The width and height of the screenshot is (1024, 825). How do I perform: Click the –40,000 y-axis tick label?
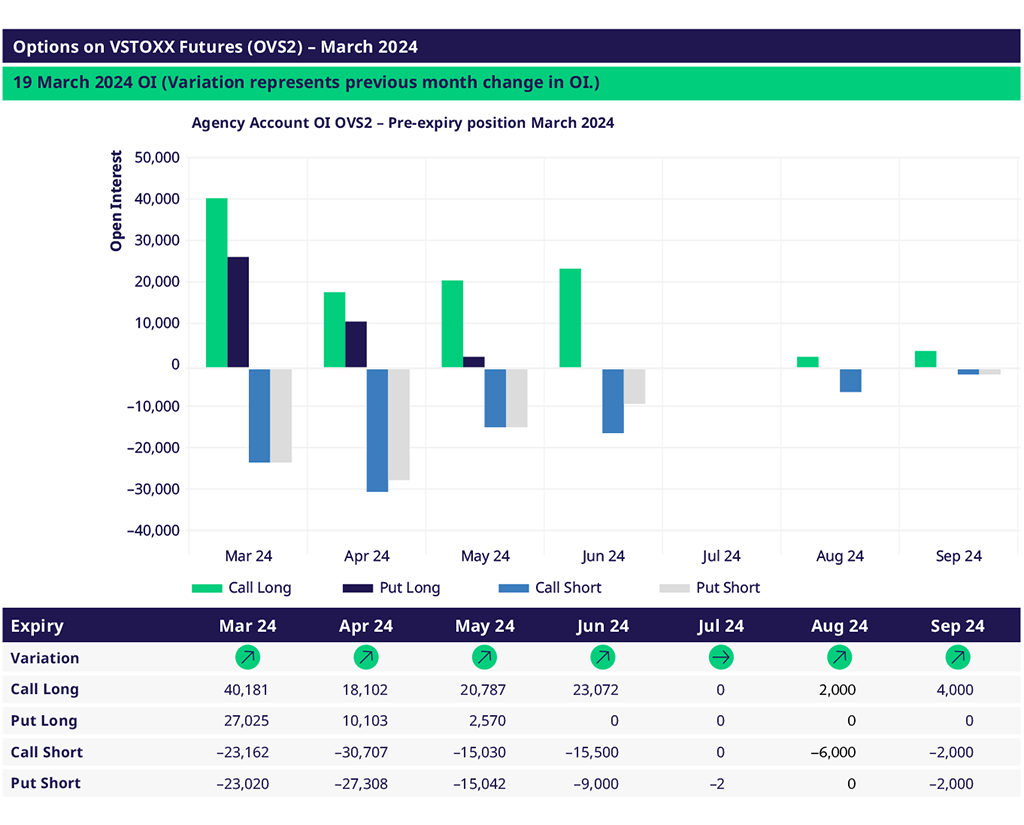[x=153, y=530]
